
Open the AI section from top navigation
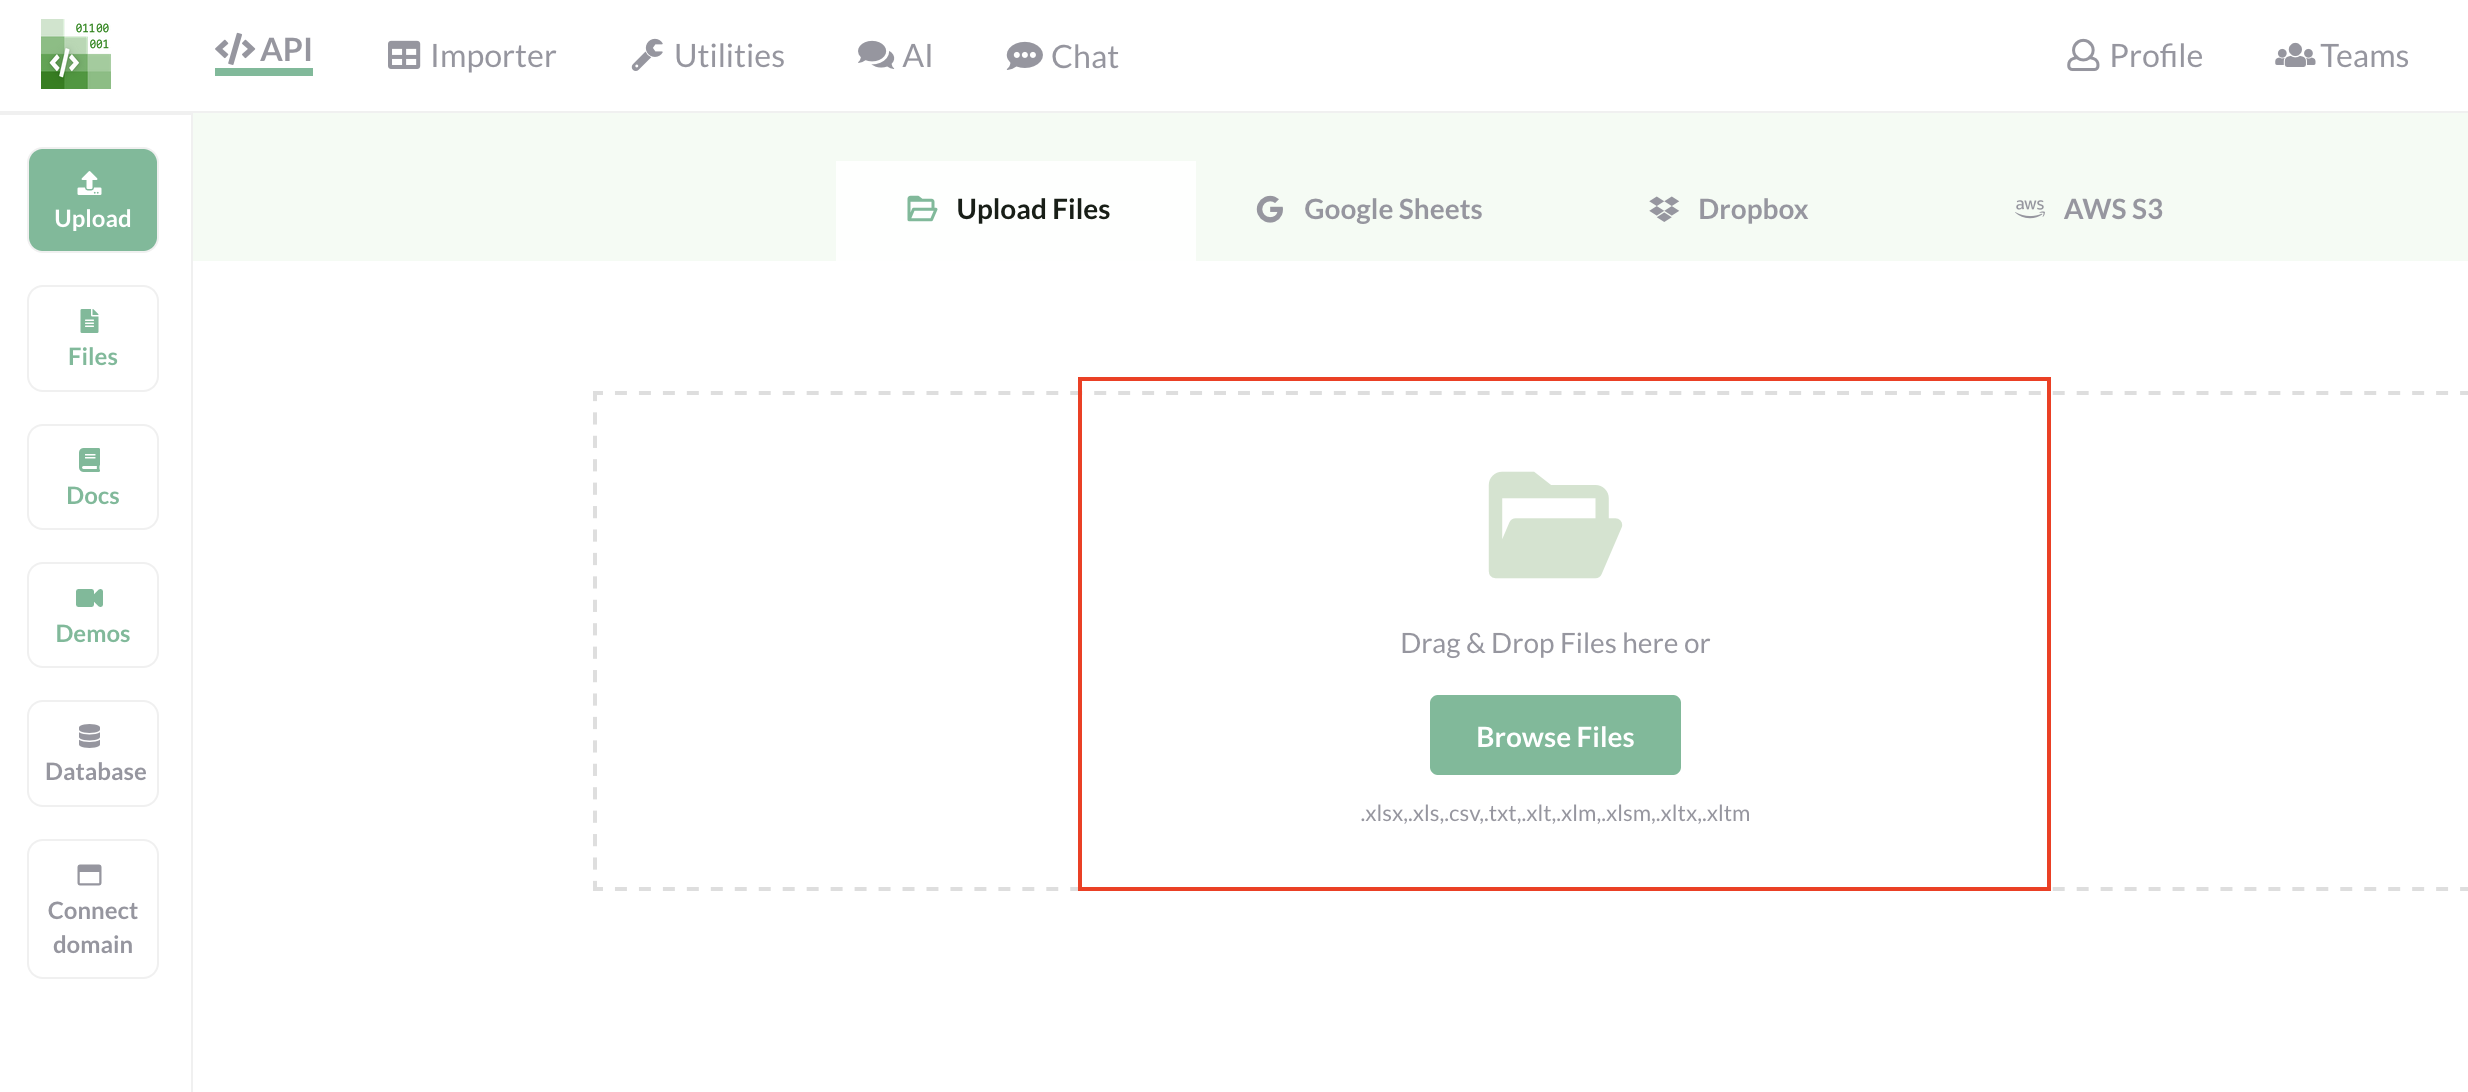895,55
